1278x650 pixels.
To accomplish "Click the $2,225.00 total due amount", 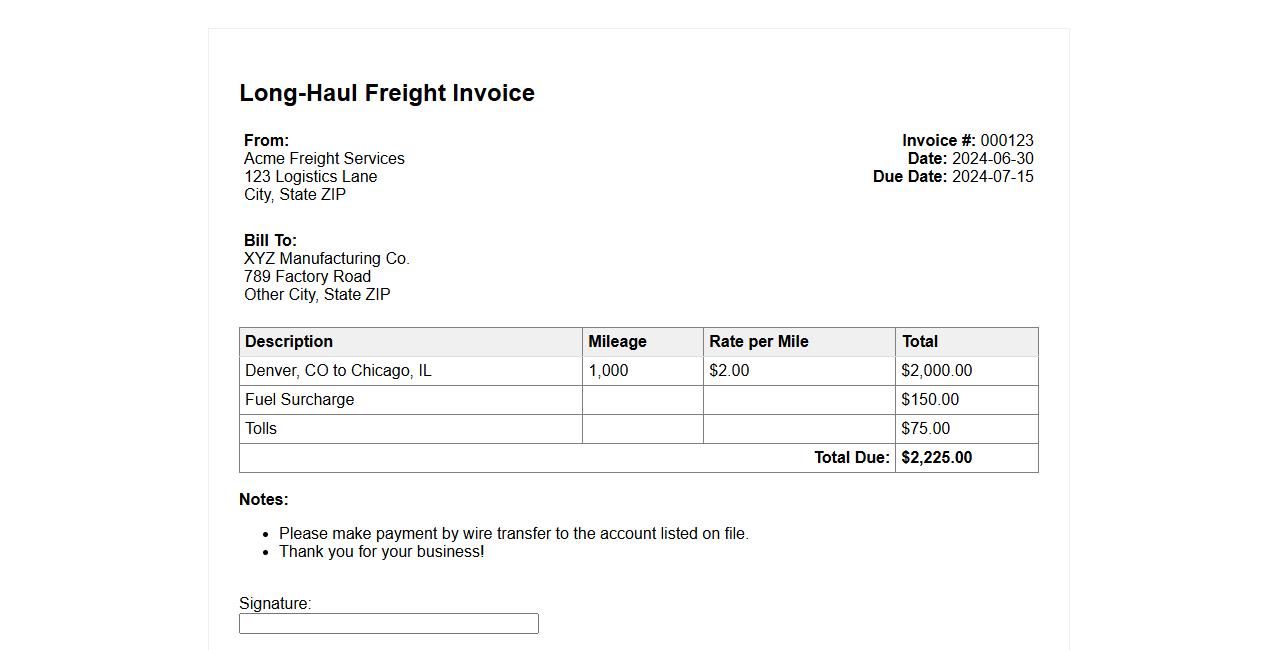I will click(x=936, y=458).
